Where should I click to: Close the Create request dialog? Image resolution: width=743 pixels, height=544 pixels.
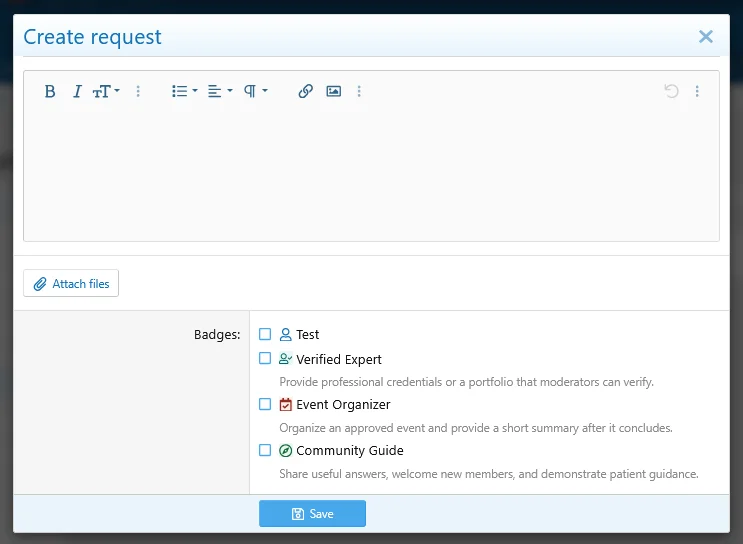point(706,36)
